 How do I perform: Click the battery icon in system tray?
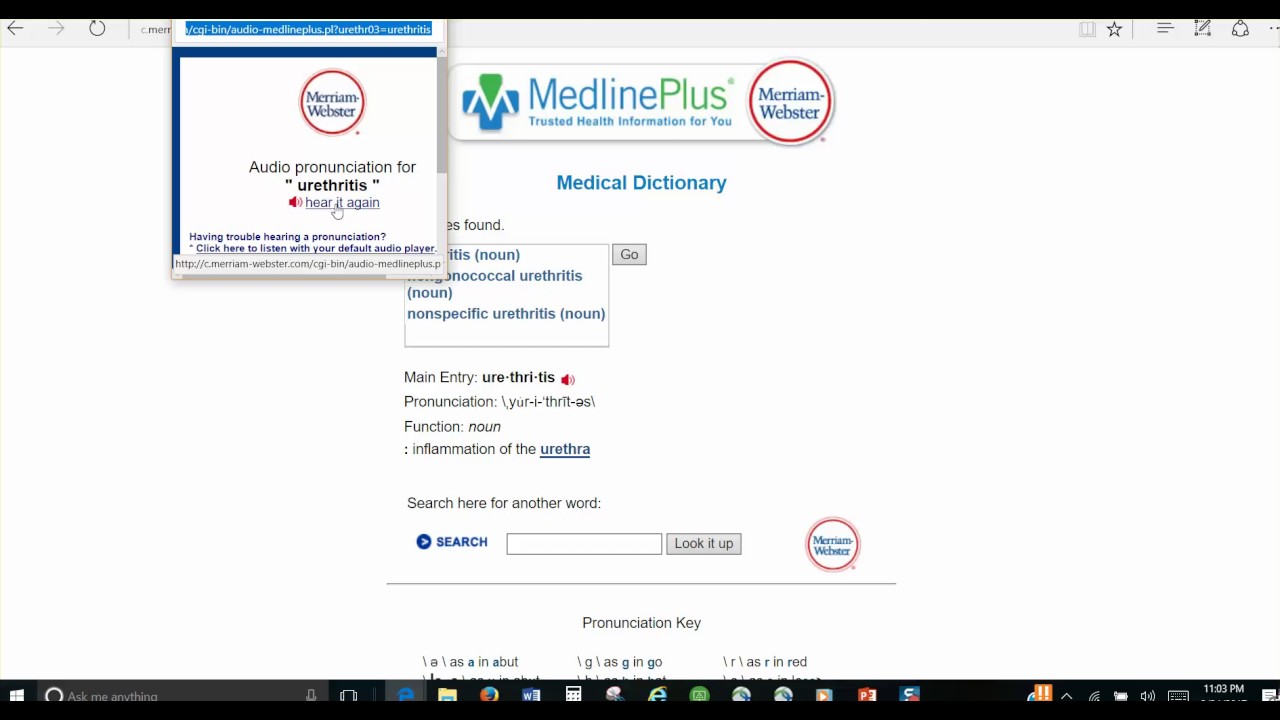(x=1121, y=697)
